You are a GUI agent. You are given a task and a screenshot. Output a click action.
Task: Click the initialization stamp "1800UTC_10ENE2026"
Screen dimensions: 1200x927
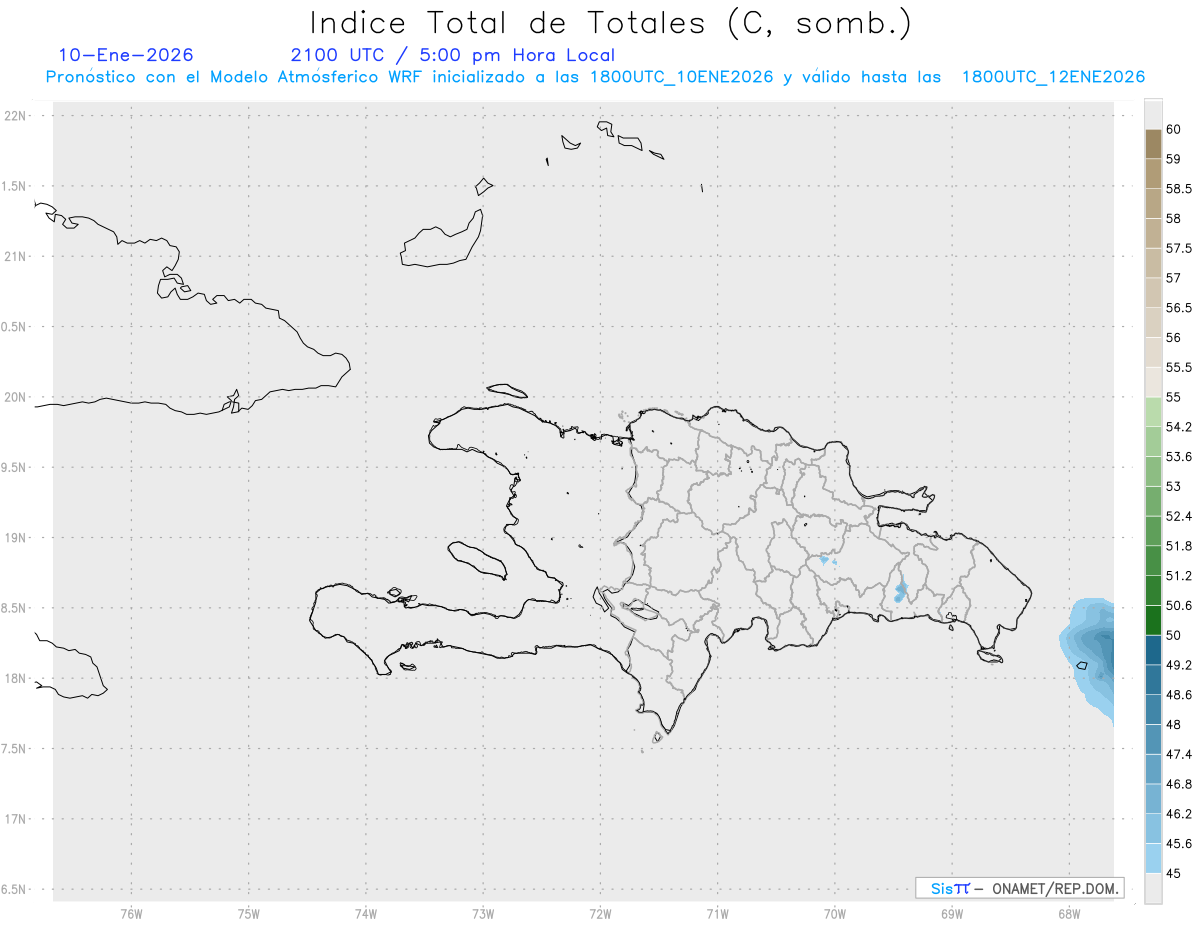pyautogui.click(x=681, y=78)
